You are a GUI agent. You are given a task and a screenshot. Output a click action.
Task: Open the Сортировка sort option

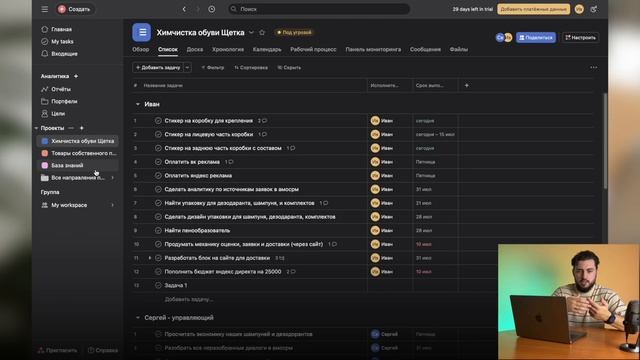(251, 68)
